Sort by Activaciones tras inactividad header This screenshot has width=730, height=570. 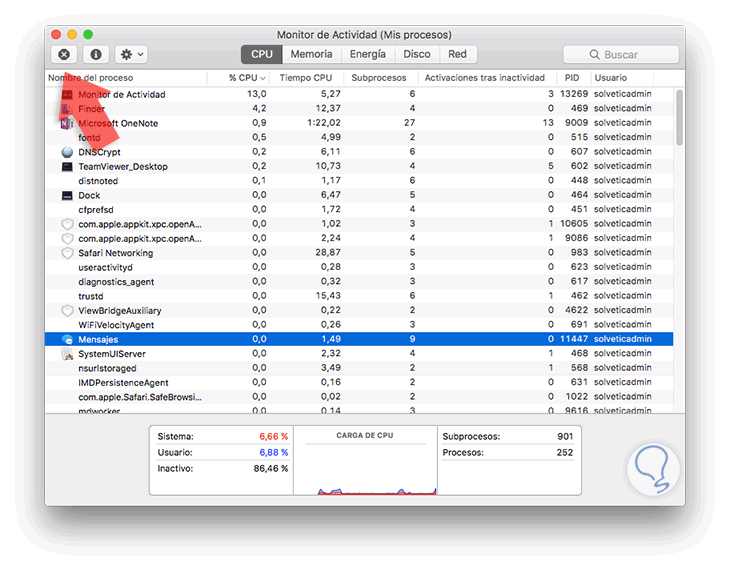coord(485,78)
